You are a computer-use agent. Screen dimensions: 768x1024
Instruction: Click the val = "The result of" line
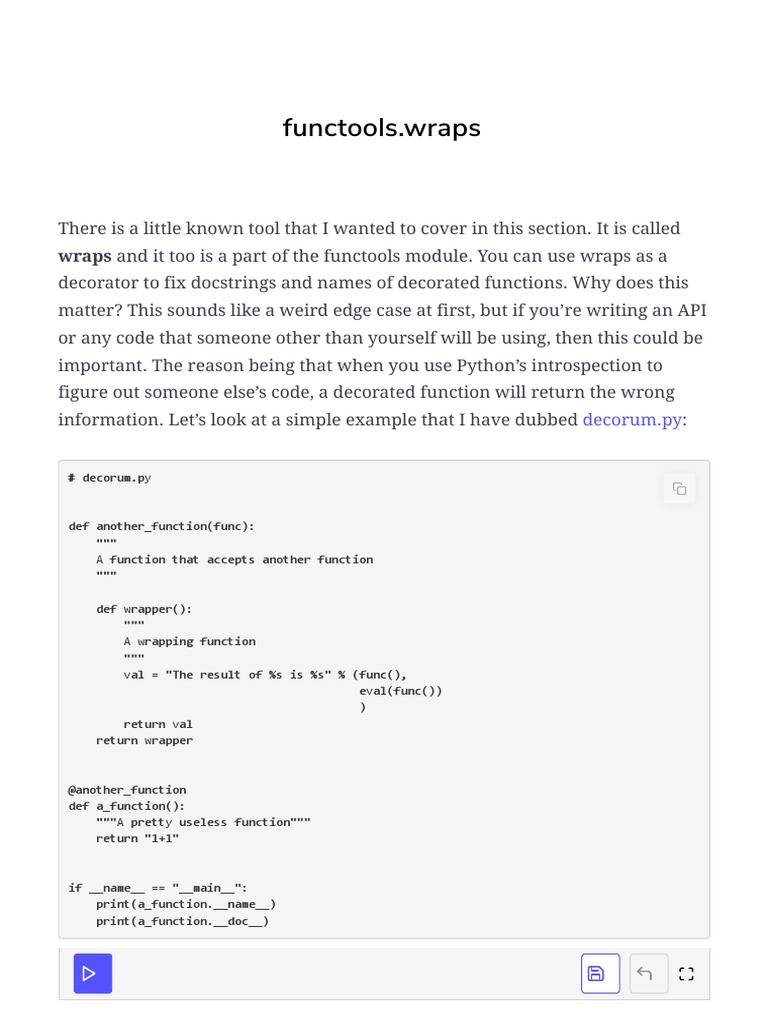click(265, 674)
